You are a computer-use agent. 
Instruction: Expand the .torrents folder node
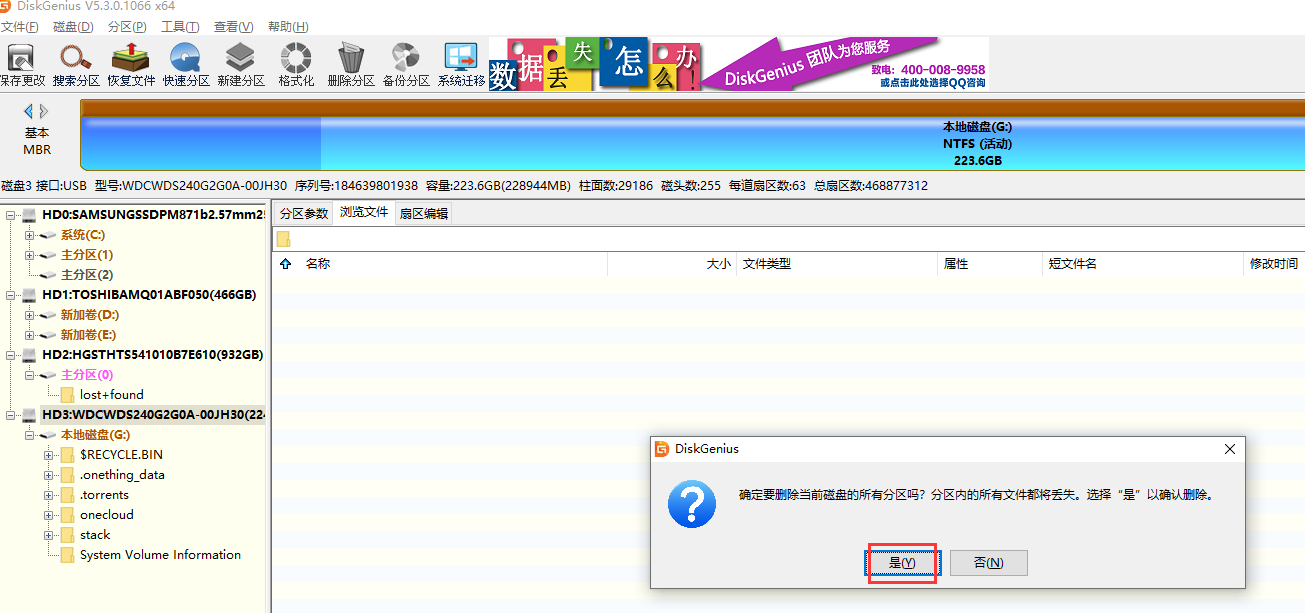click(49, 495)
